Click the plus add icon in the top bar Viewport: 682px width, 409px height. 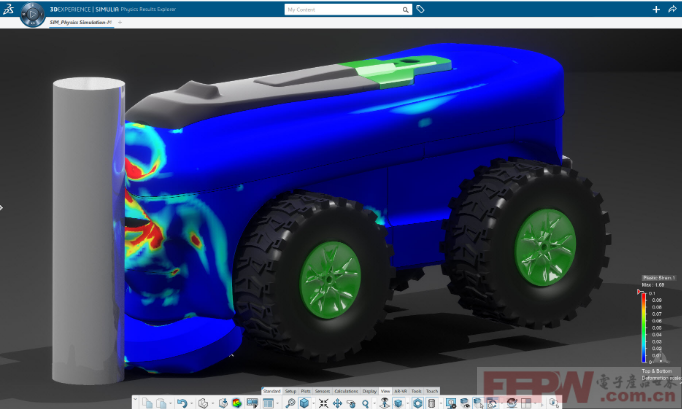pos(656,9)
